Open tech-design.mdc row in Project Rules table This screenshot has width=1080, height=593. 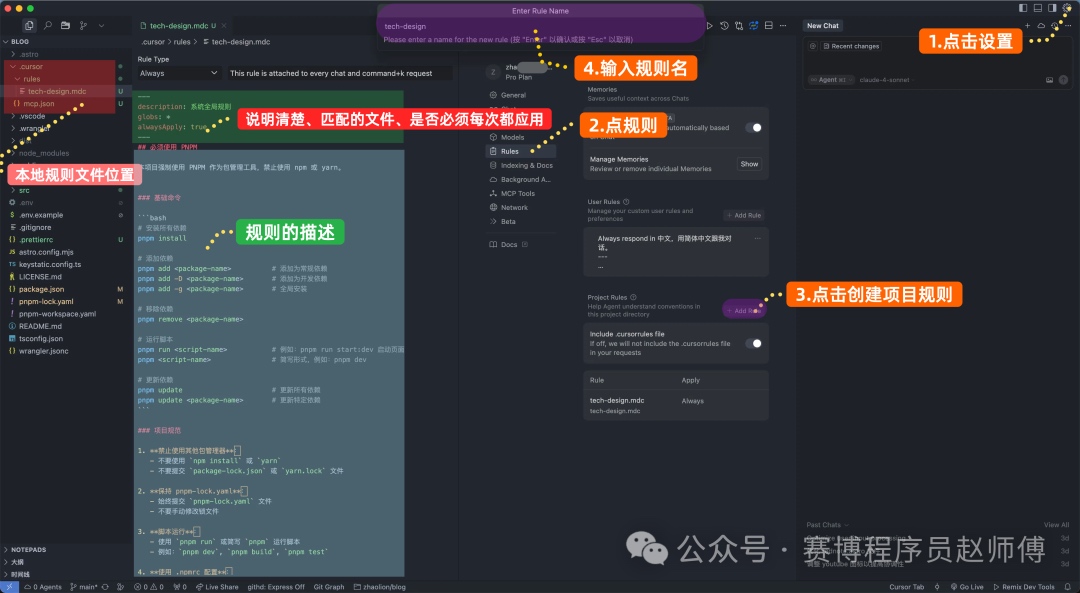[676, 405]
